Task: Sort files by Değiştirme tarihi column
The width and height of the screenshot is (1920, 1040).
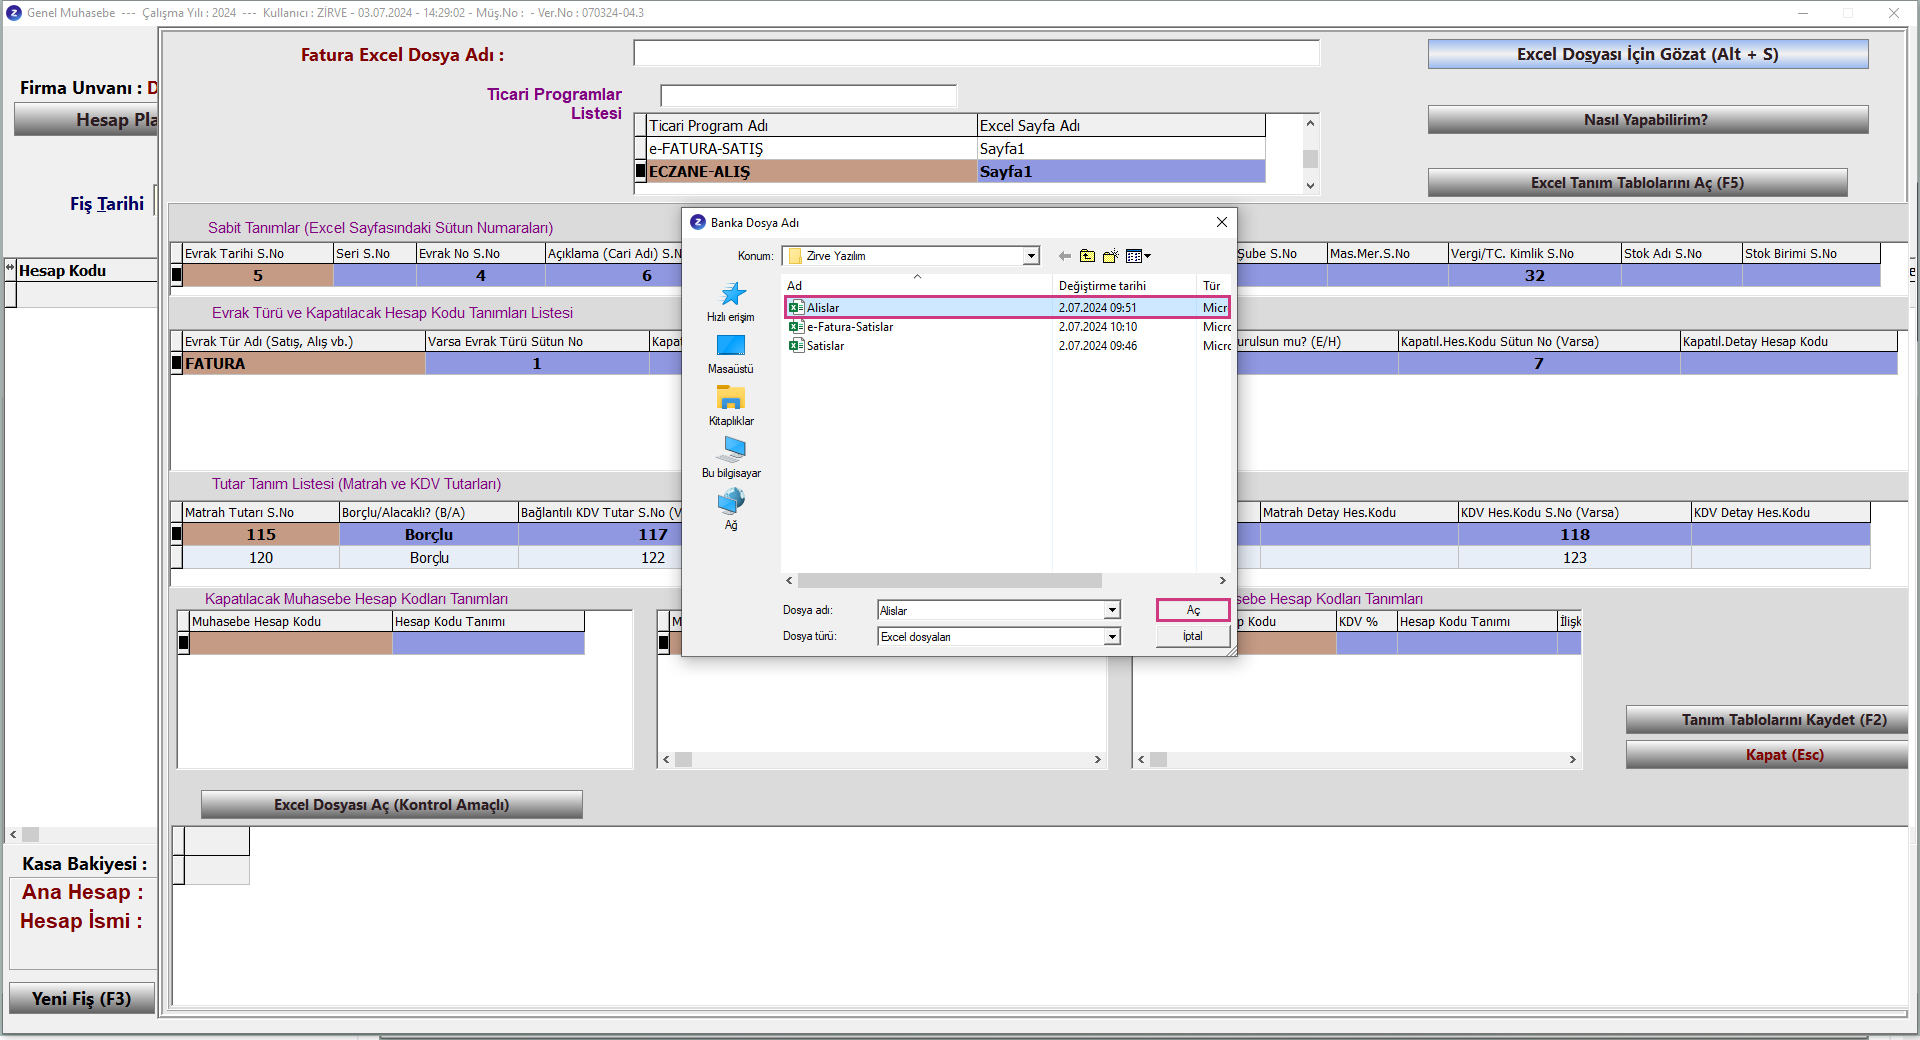Action: (x=1102, y=286)
